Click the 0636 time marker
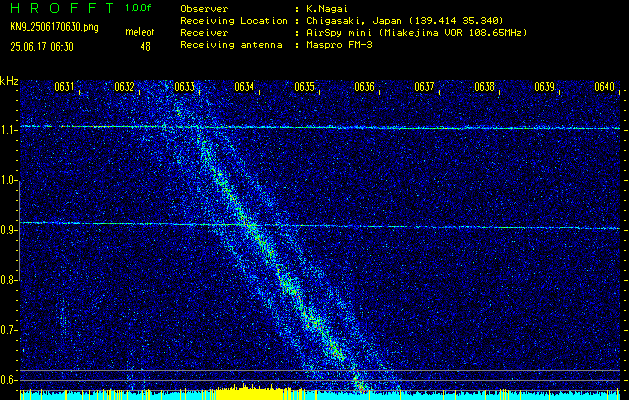 click(x=364, y=87)
